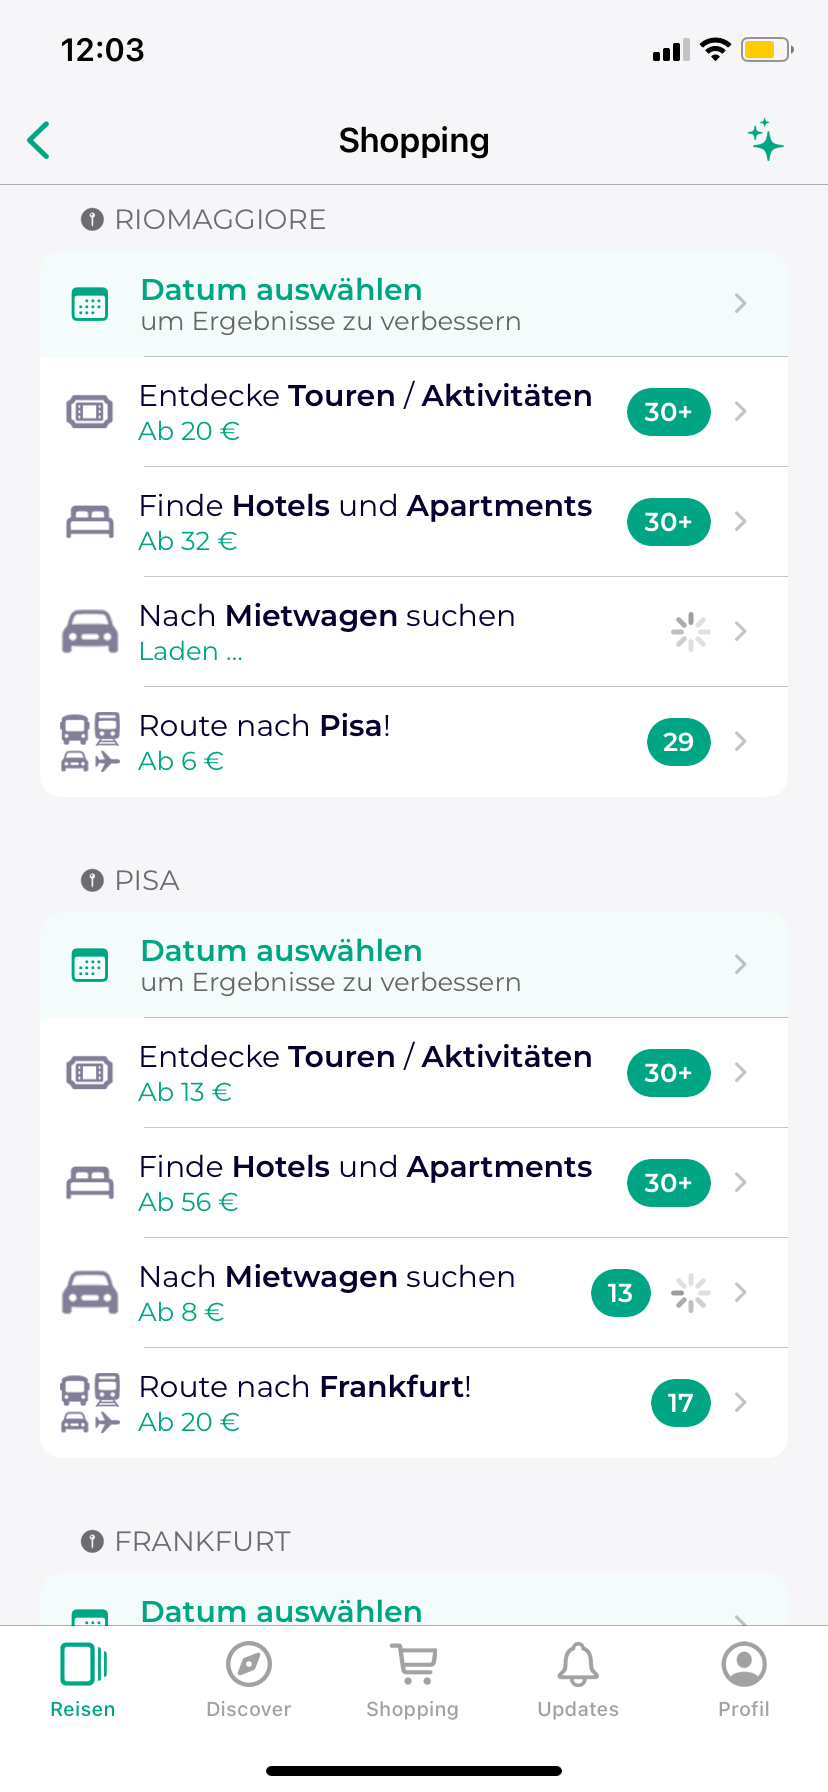Tap the 17 badge for Frankfurt route
828x1792 pixels.
(681, 1403)
